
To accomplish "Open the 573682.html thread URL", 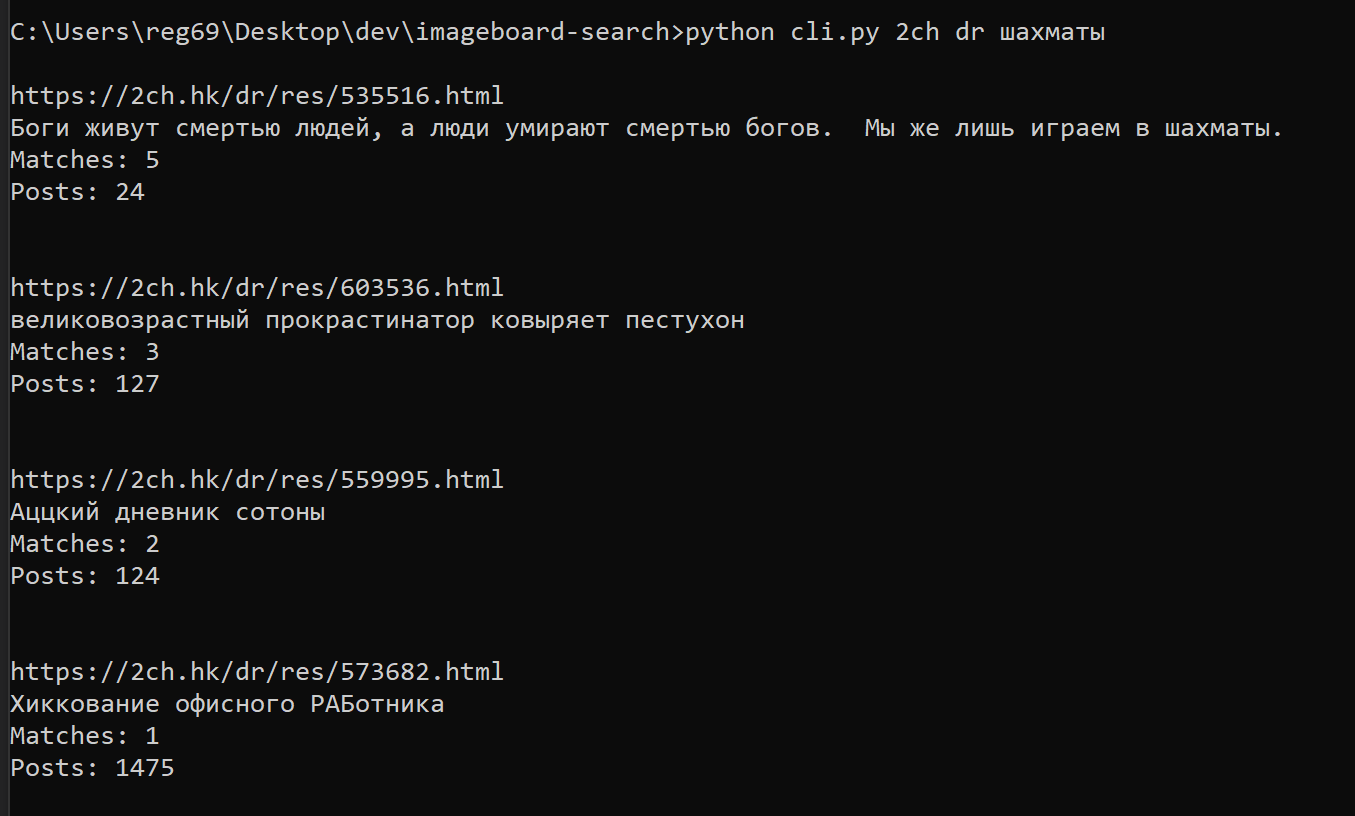I will click(257, 672).
